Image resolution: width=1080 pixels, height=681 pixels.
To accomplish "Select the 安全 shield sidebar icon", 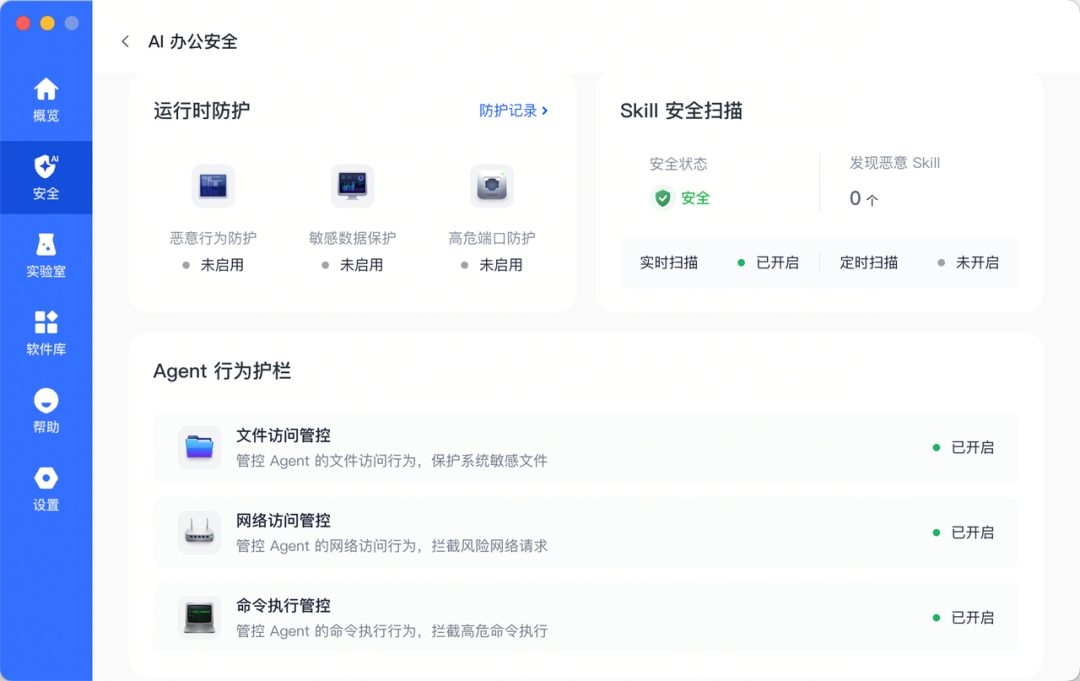I will coord(46,178).
